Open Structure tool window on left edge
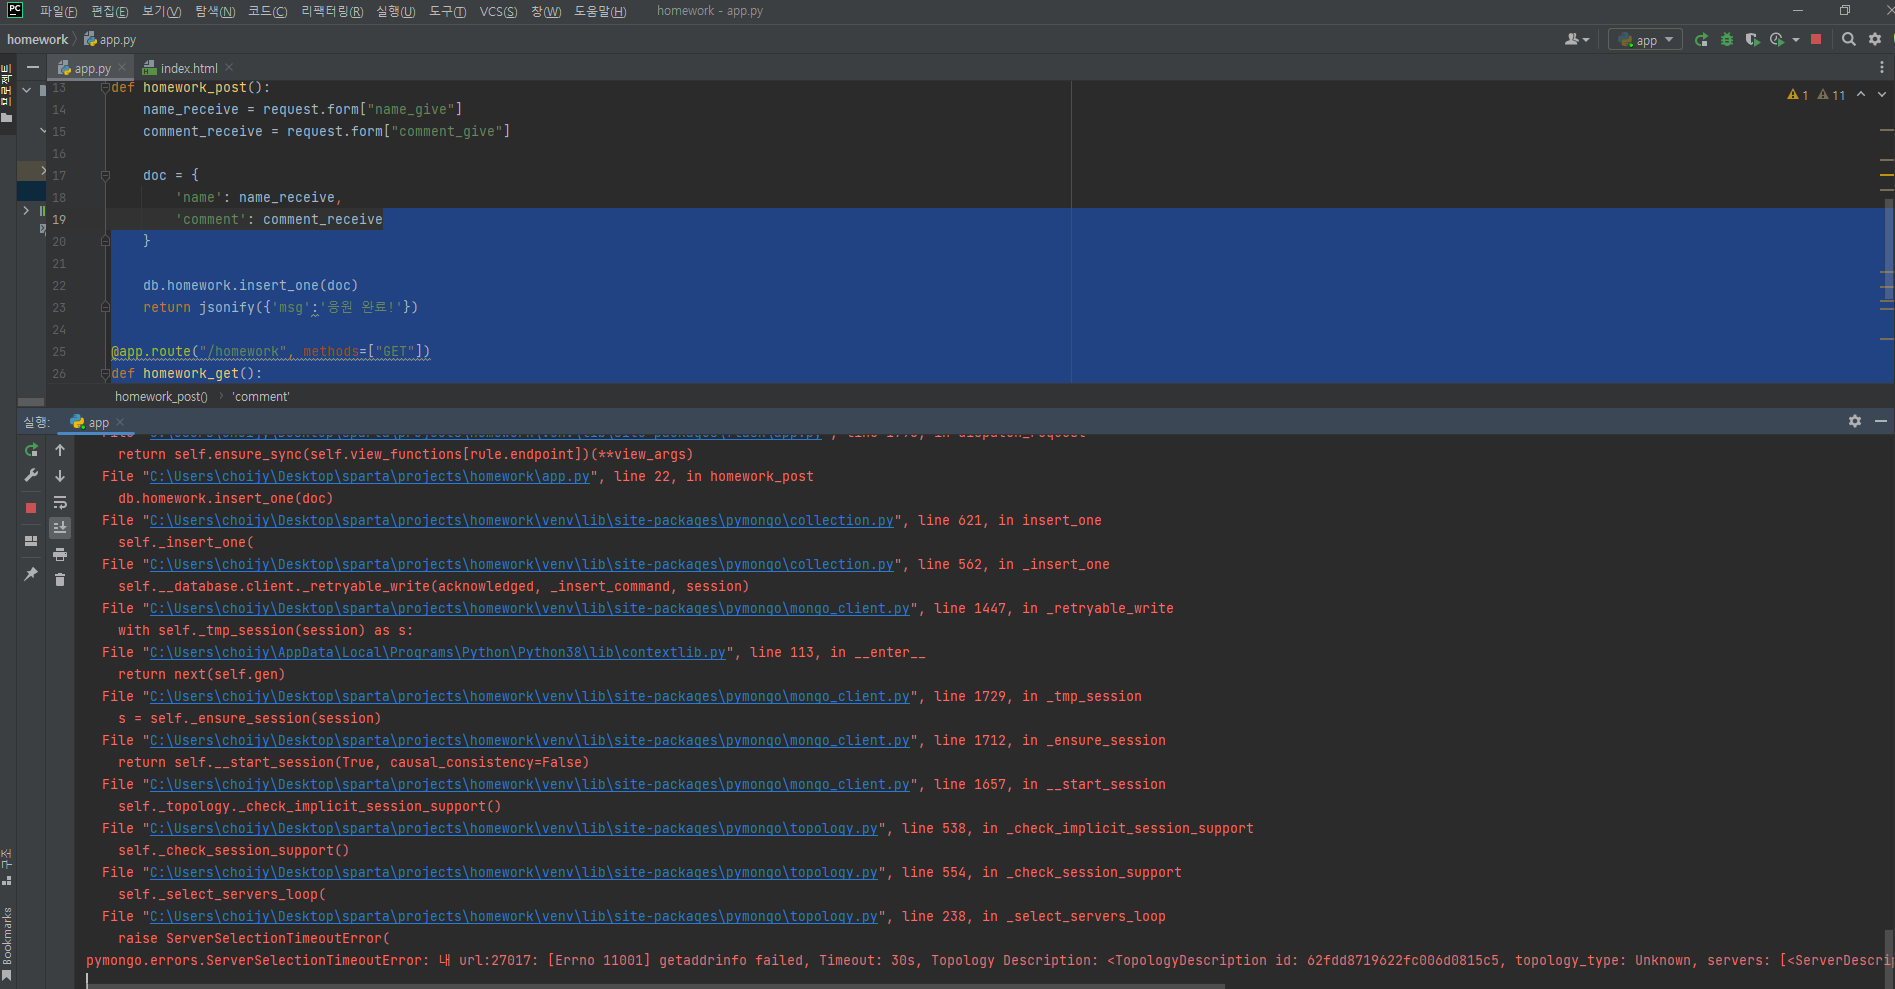Image resolution: width=1895 pixels, height=989 pixels. click(x=7, y=868)
